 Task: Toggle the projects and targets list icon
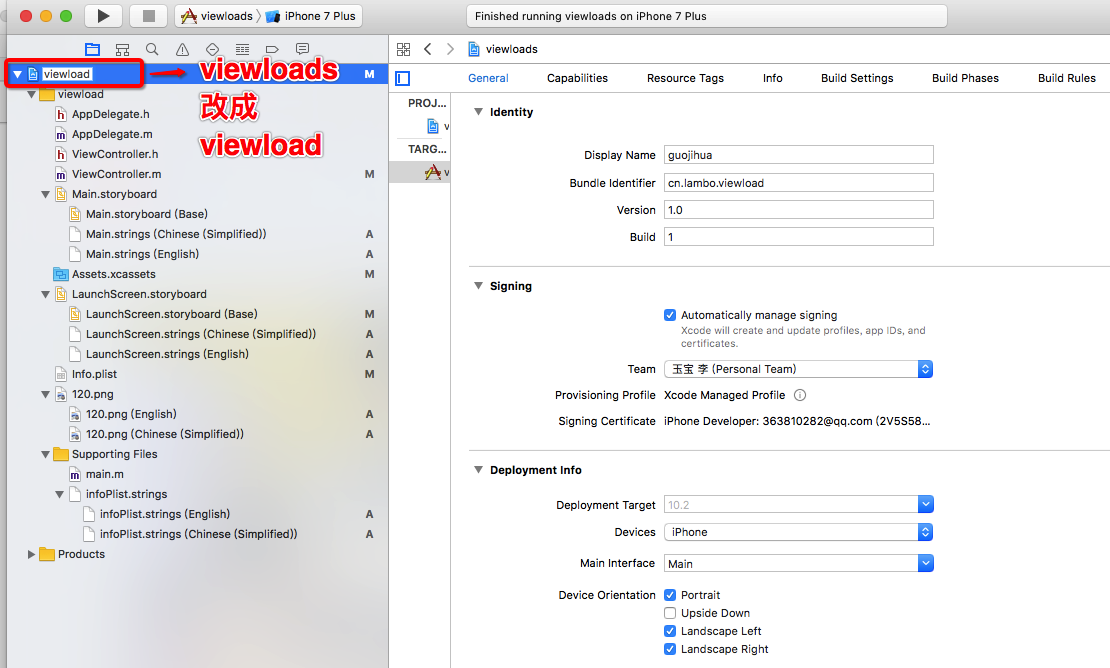pos(403,79)
